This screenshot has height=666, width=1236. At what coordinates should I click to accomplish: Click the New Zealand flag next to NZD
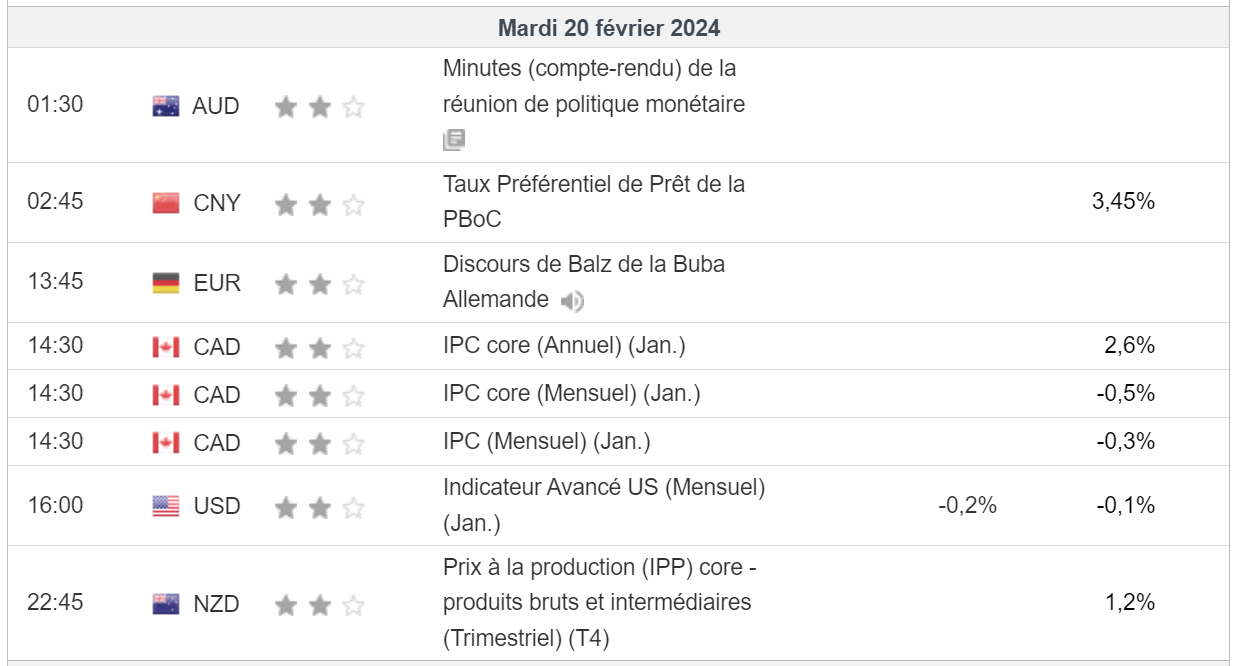(x=166, y=604)
